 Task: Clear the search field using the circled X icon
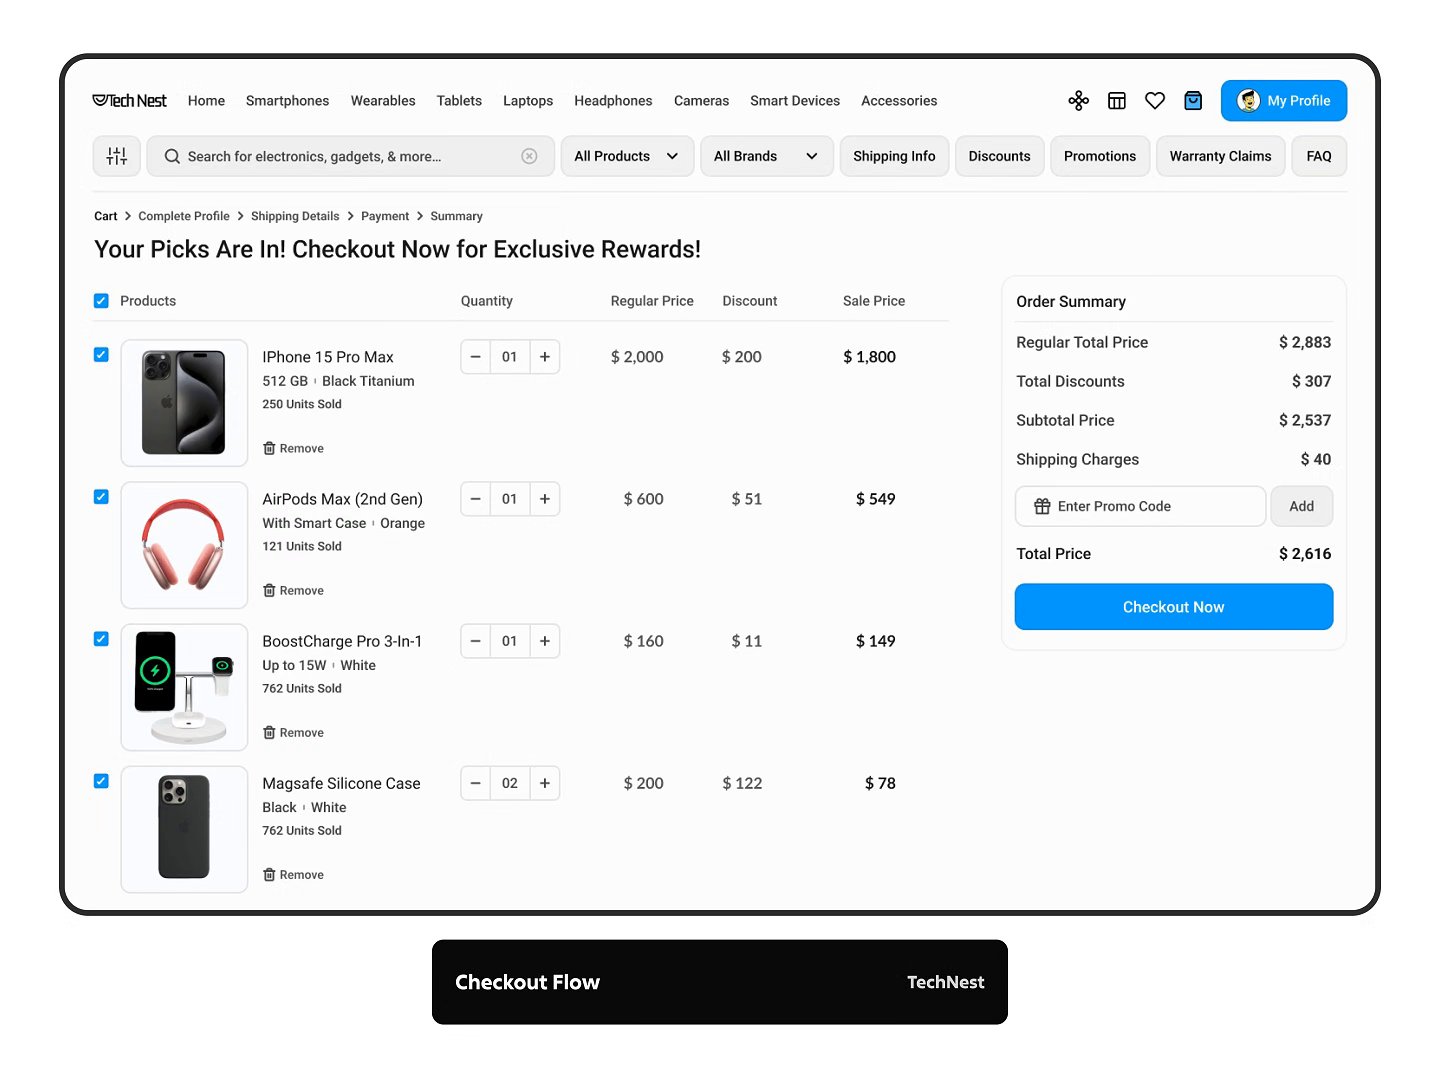[529, 156]
